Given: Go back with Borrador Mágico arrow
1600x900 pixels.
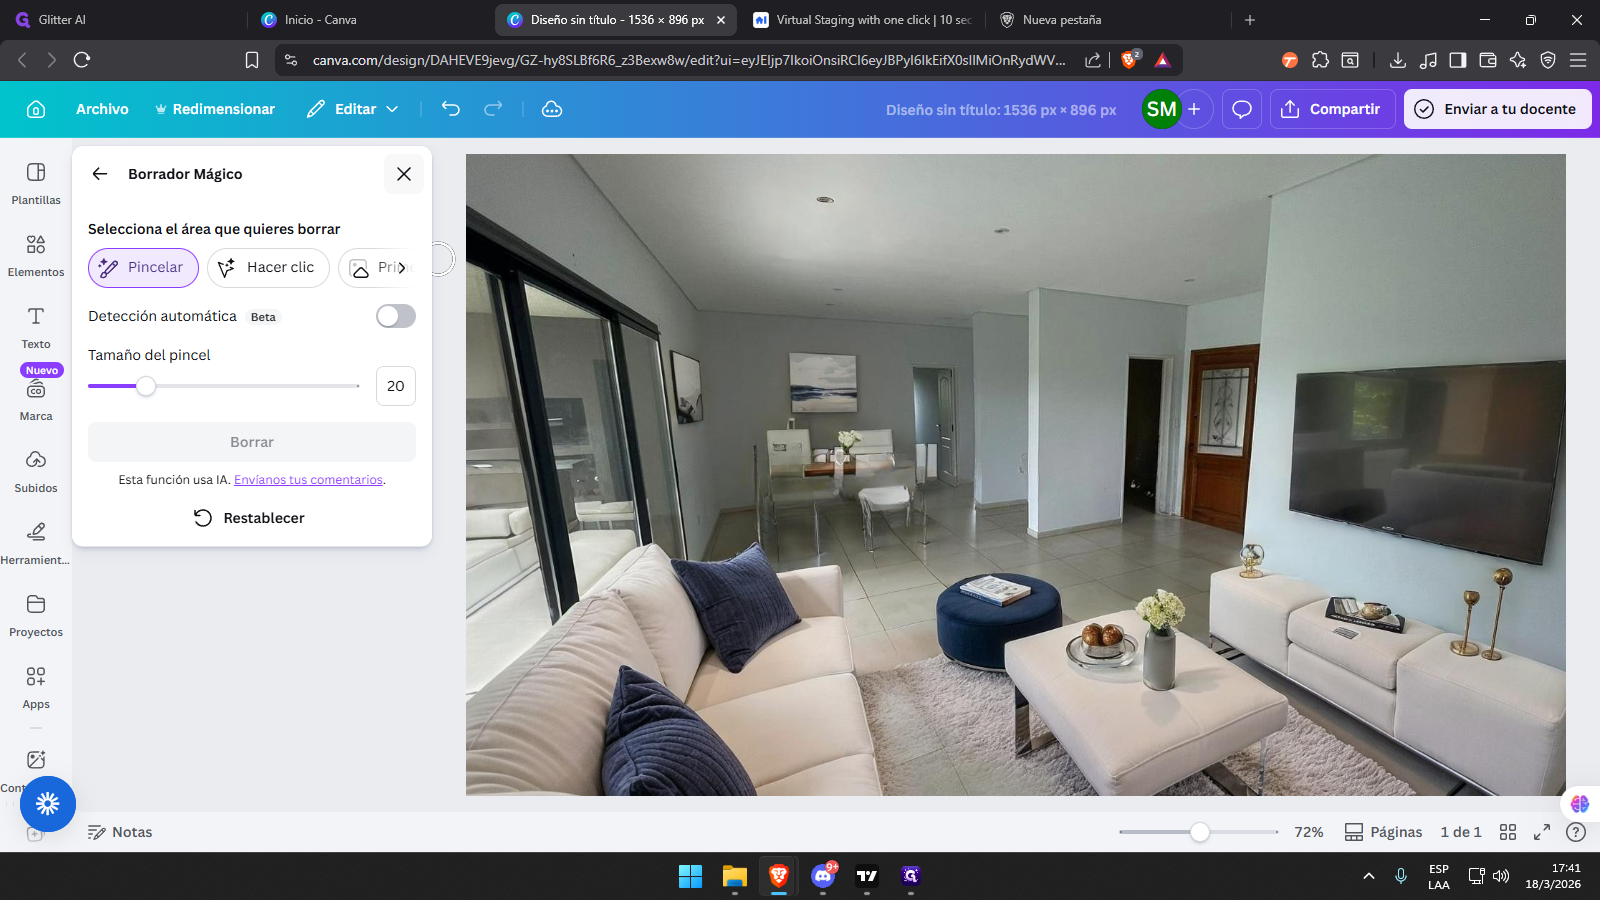Looking at the screenshot, I should coord(100,174).
